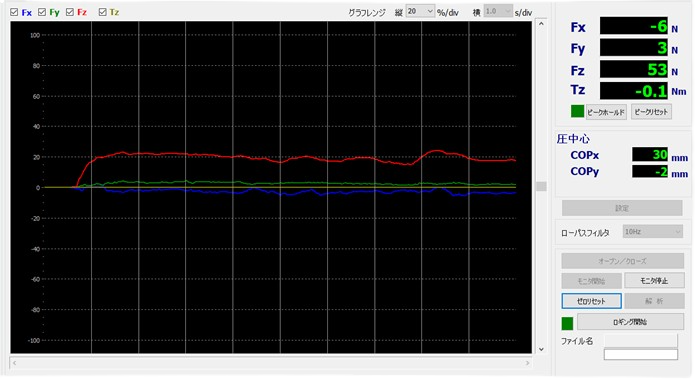This screenshot has height=380, width=696.
Task: Click the COPy value -2
Action: click(650, 171)
